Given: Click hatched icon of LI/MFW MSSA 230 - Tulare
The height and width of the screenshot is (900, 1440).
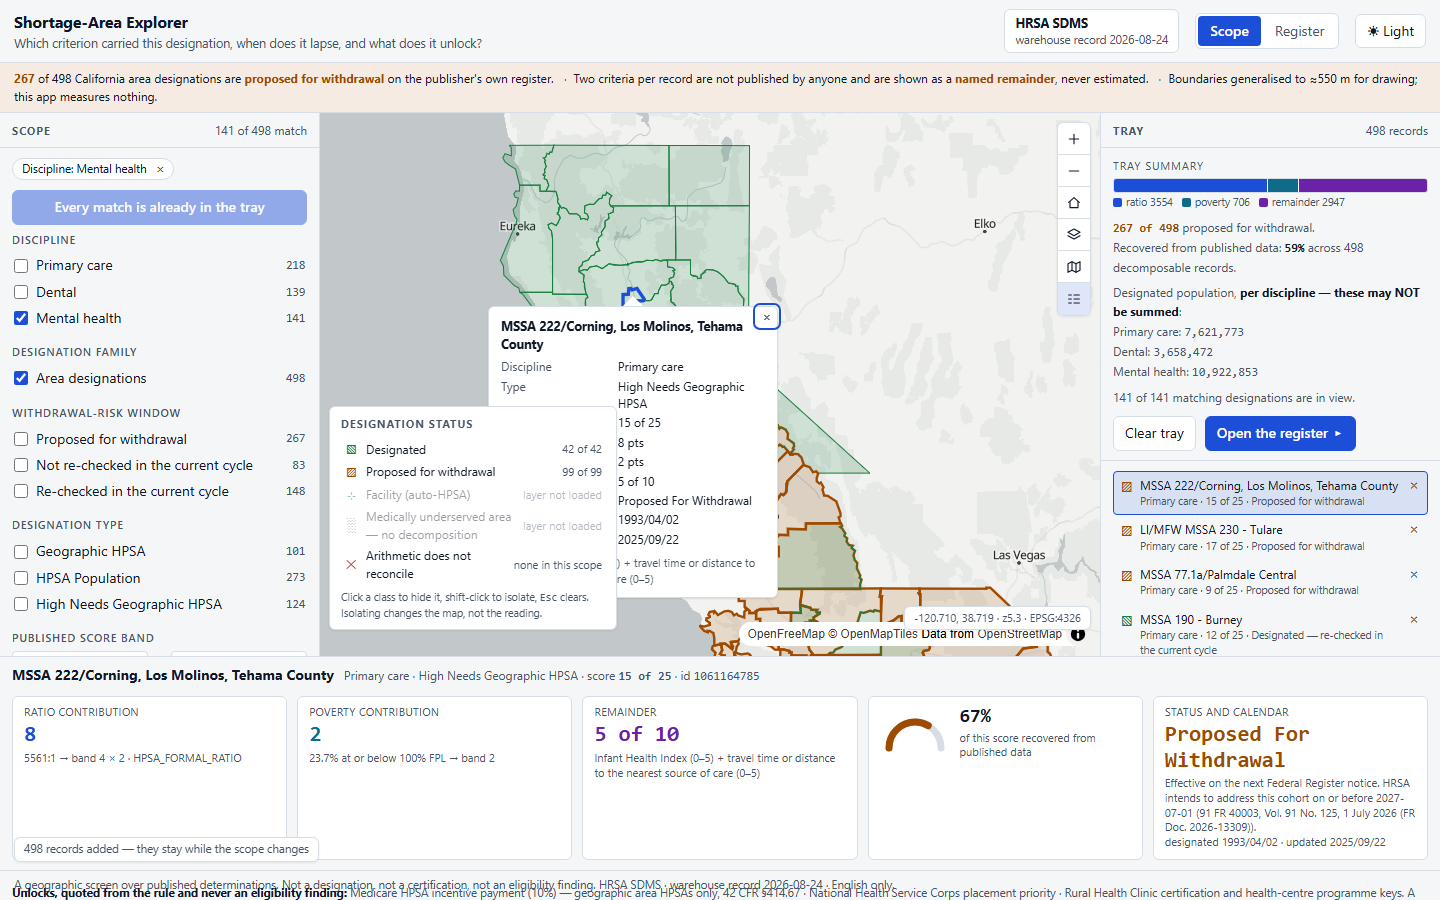Looking at the screenshot, I should click(x=1127, y=531).
